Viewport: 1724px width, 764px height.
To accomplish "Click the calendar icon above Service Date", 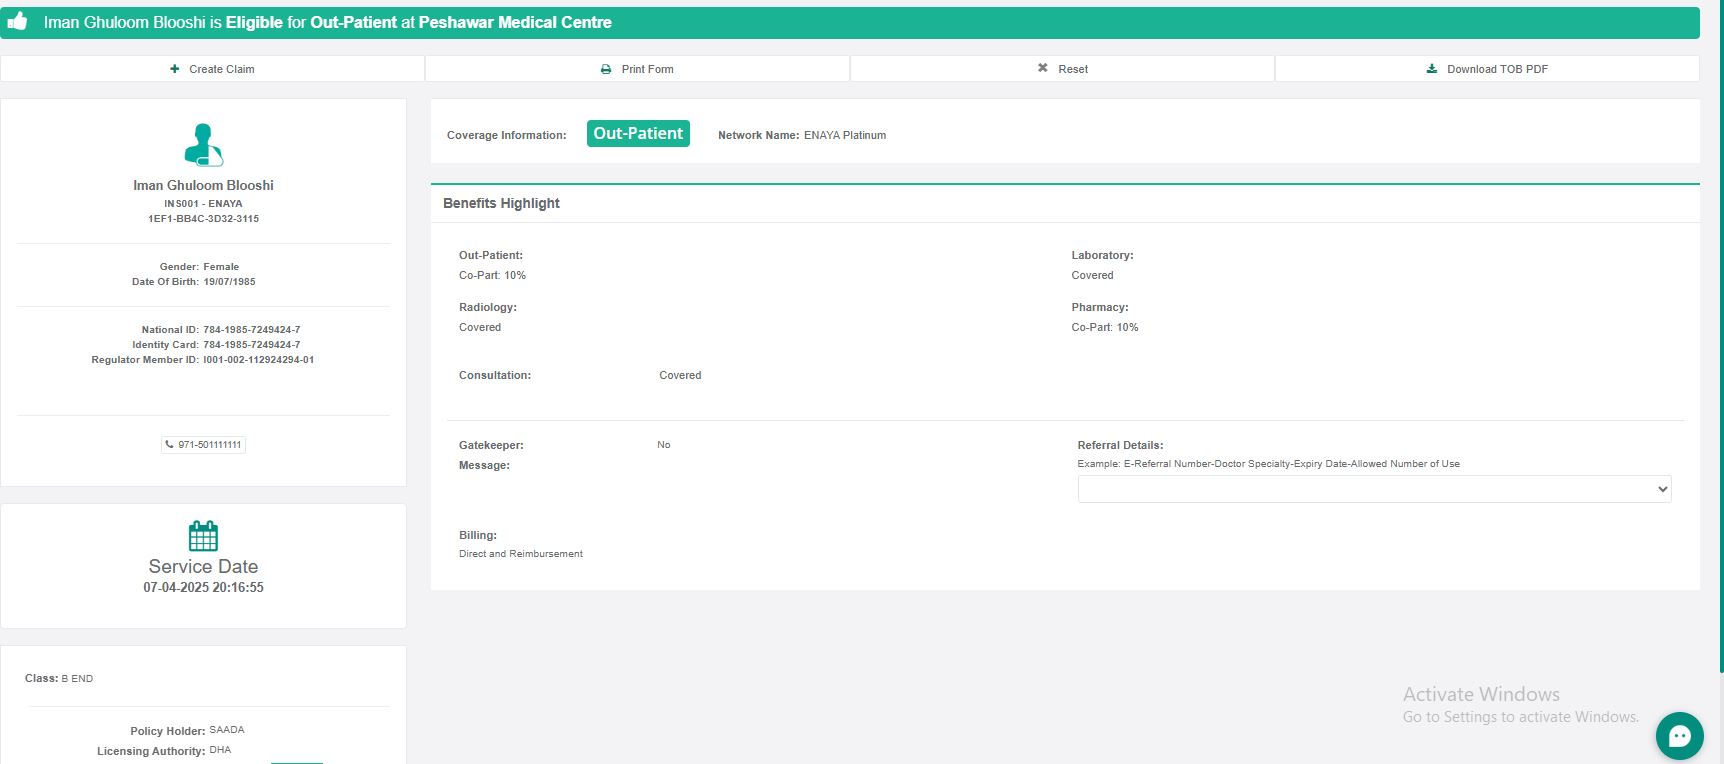I will point(203,536).
